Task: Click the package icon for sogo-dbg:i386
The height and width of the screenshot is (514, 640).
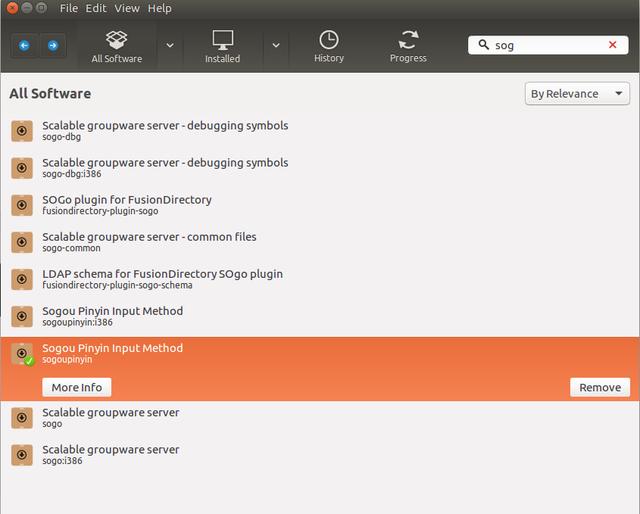Action: click(22, 168)
